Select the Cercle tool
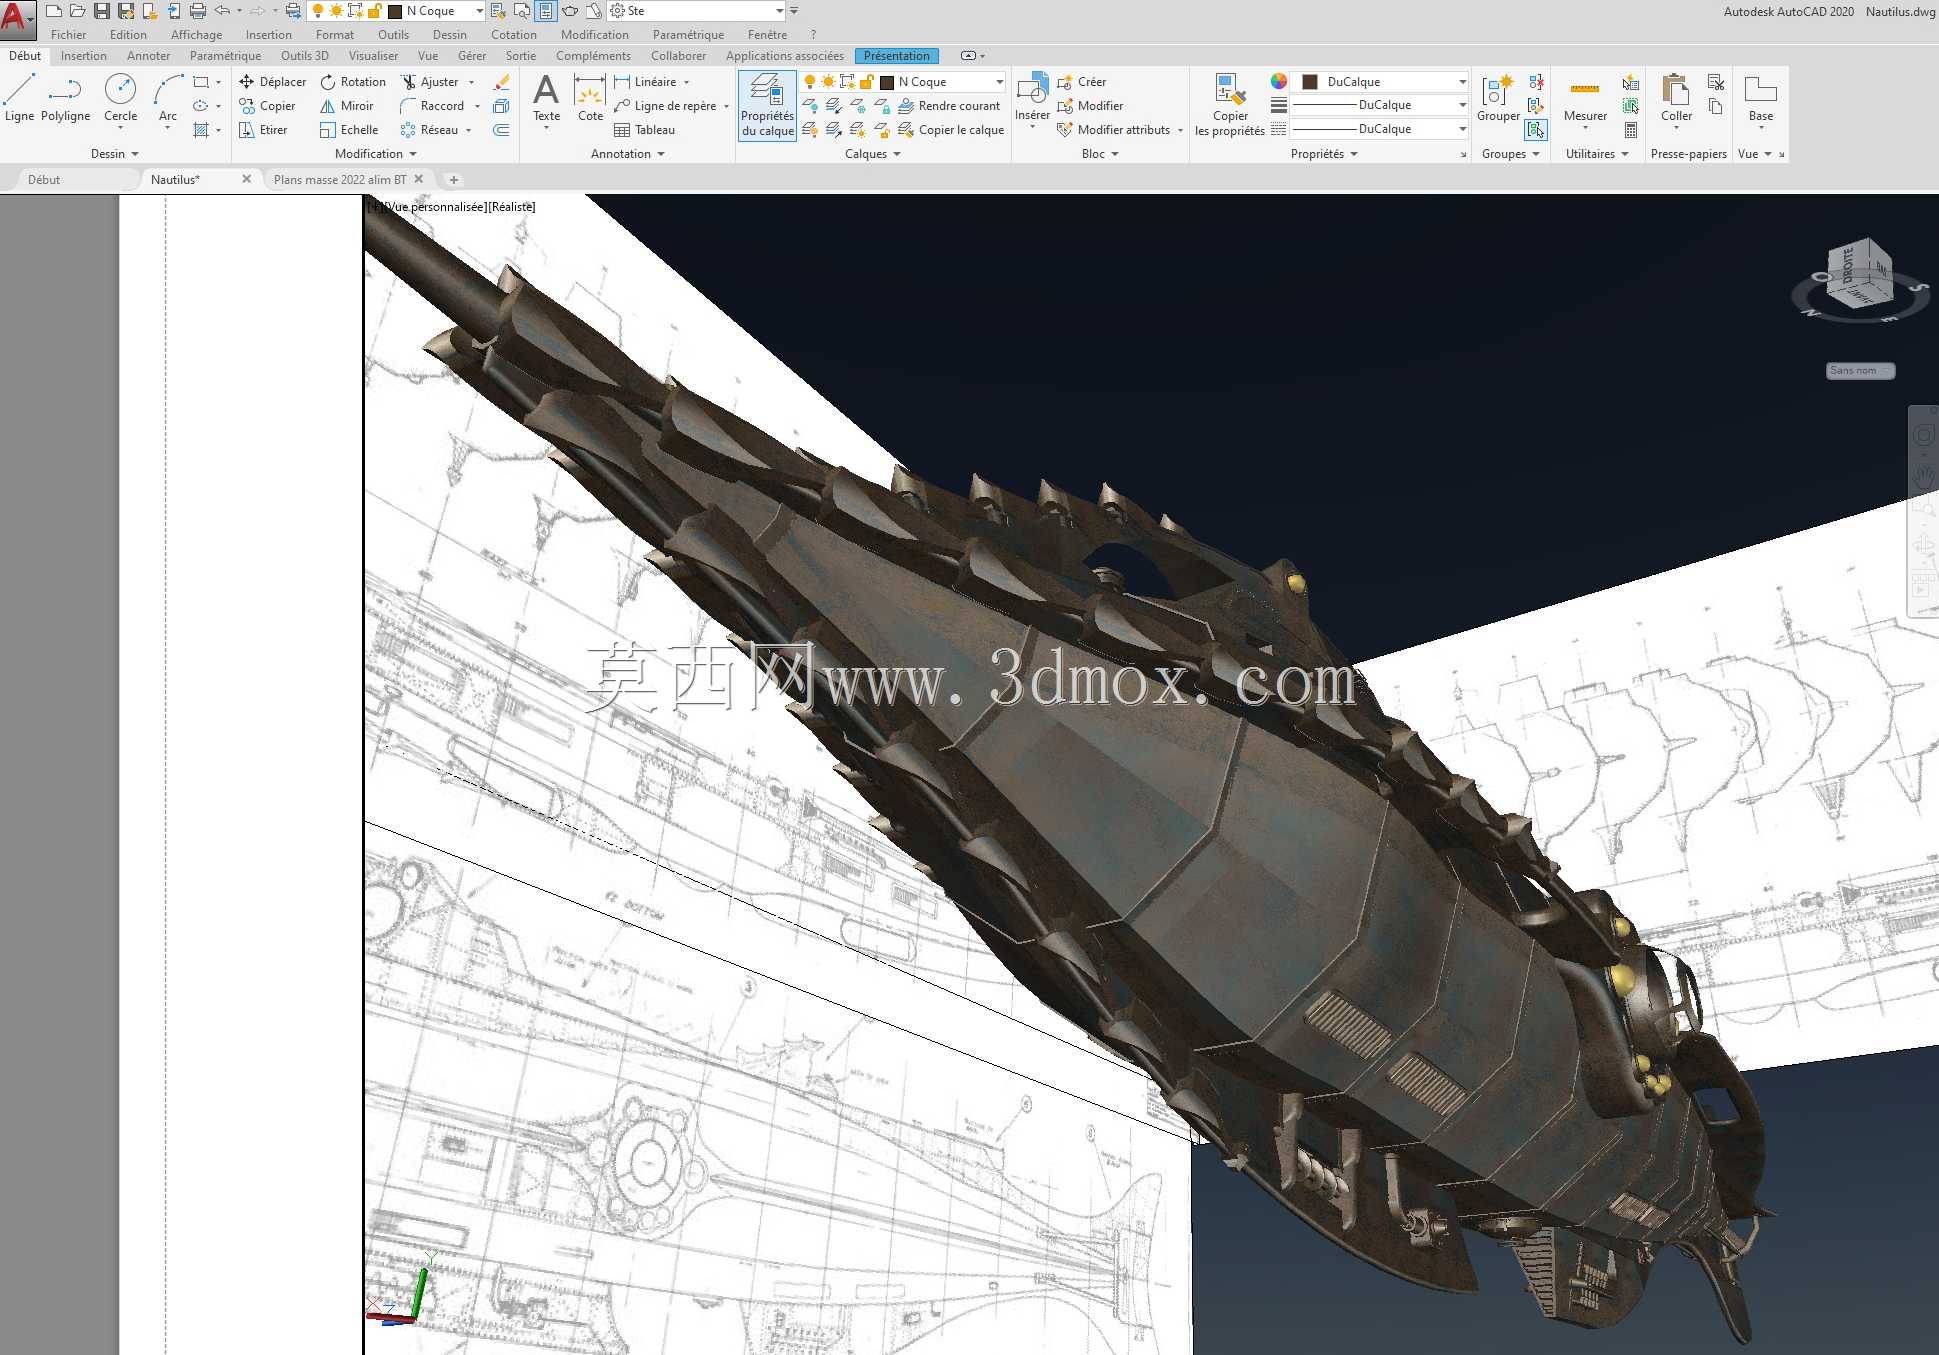This screenshot has height=1355, width=1939. pos(120,98)
